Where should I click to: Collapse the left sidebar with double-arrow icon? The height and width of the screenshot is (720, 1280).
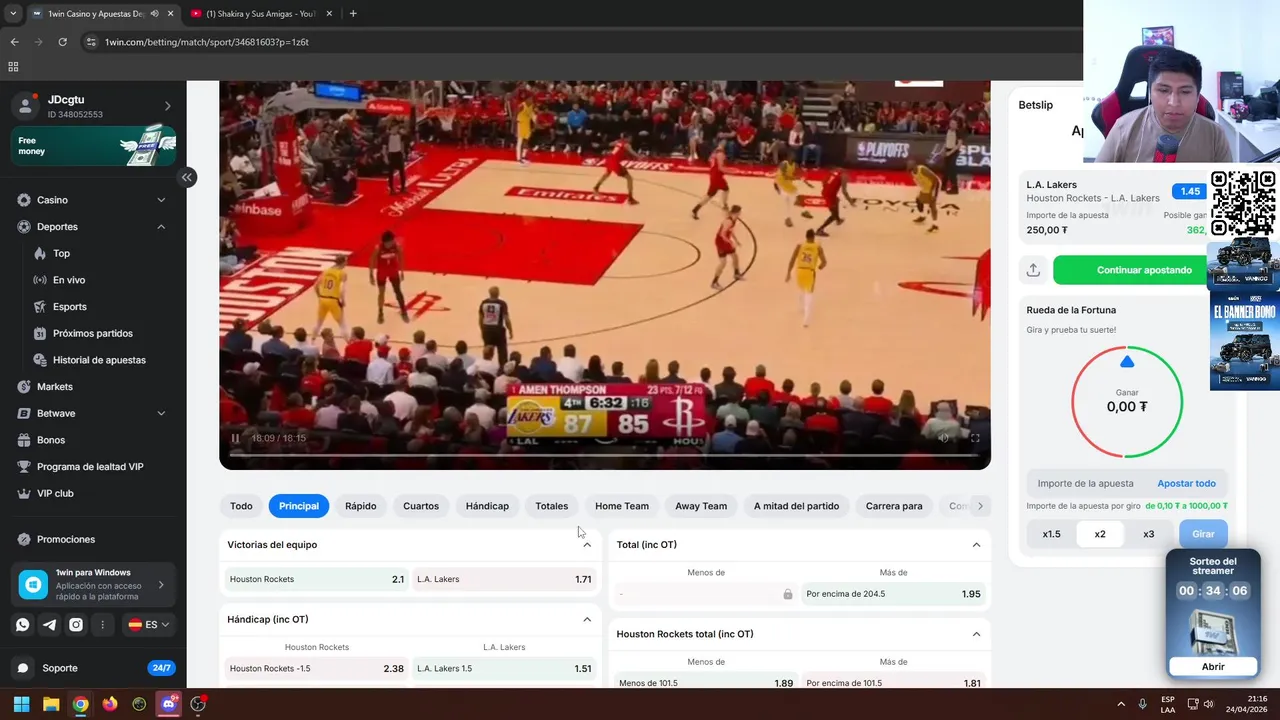point(186,177)
